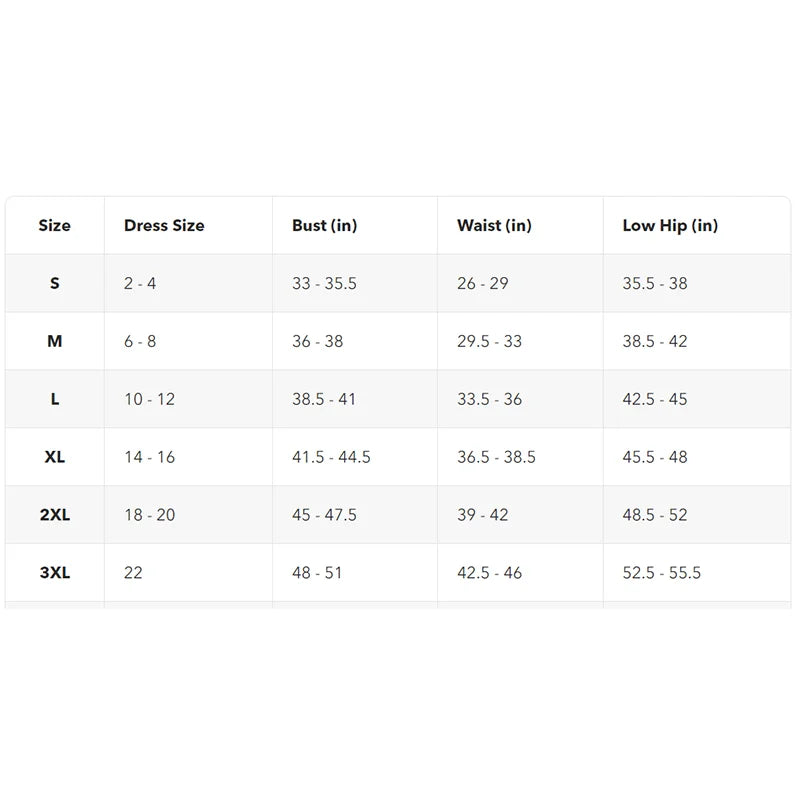Select the M size row label
Viewport: 800px width, 800px height.
[x=55, y=342]
